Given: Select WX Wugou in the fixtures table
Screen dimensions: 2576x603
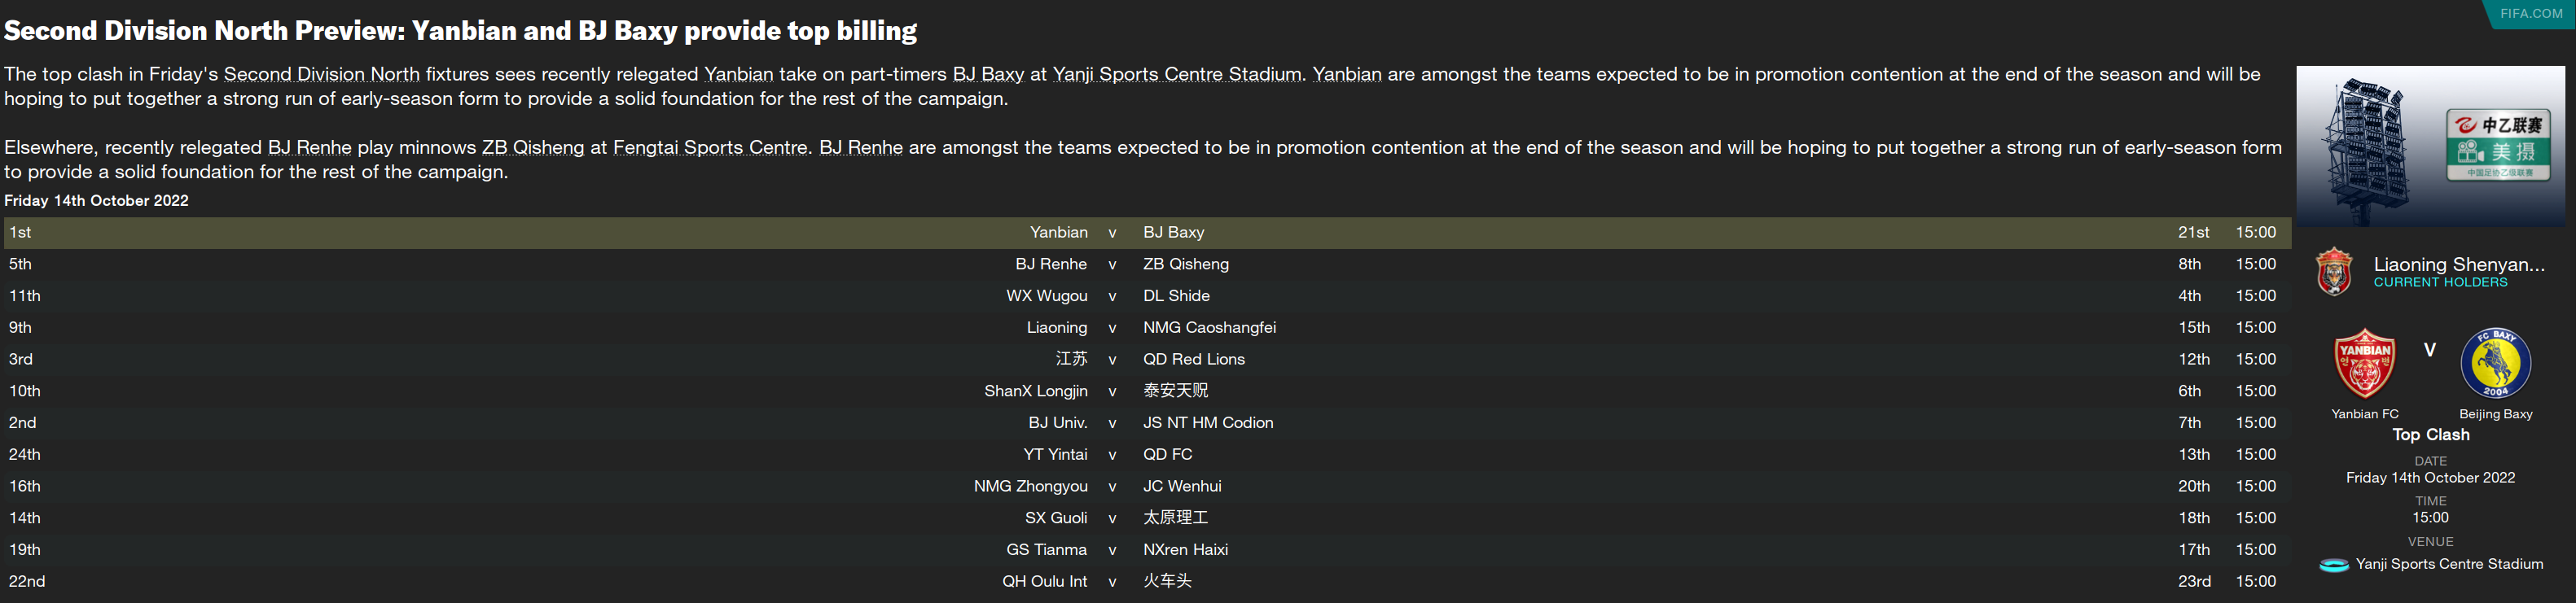Looking at the screenshot, I should click(1046, 296).
